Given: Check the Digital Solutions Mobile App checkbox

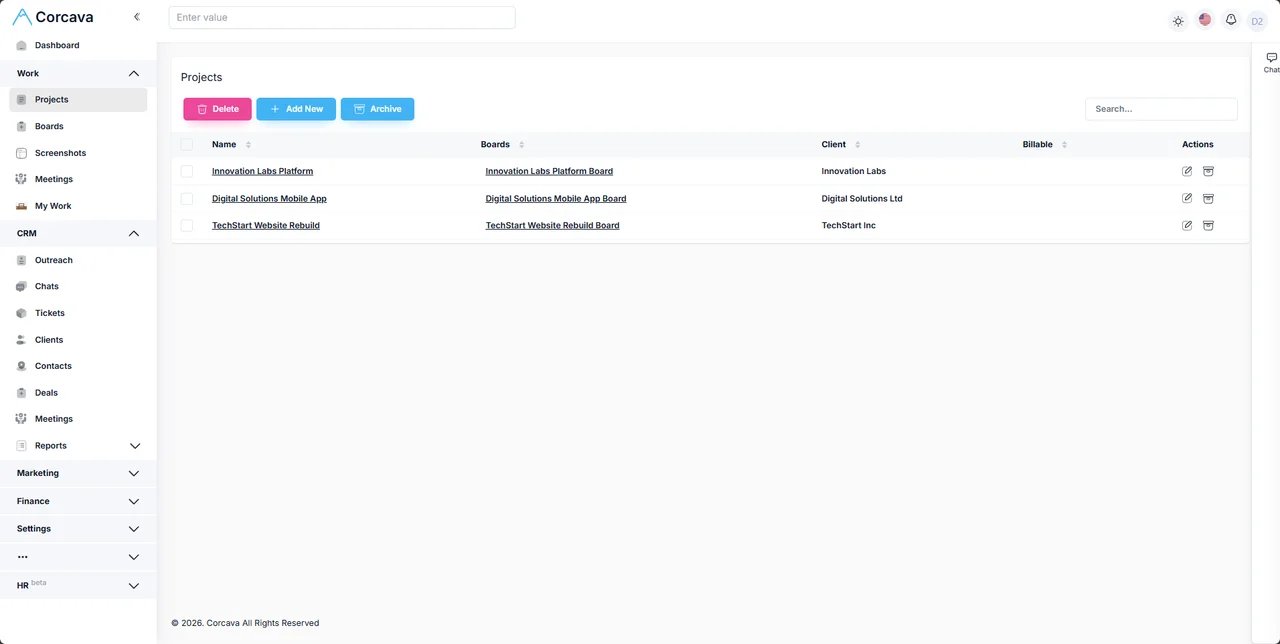Looking at the screenshot, I should point(187,198).
